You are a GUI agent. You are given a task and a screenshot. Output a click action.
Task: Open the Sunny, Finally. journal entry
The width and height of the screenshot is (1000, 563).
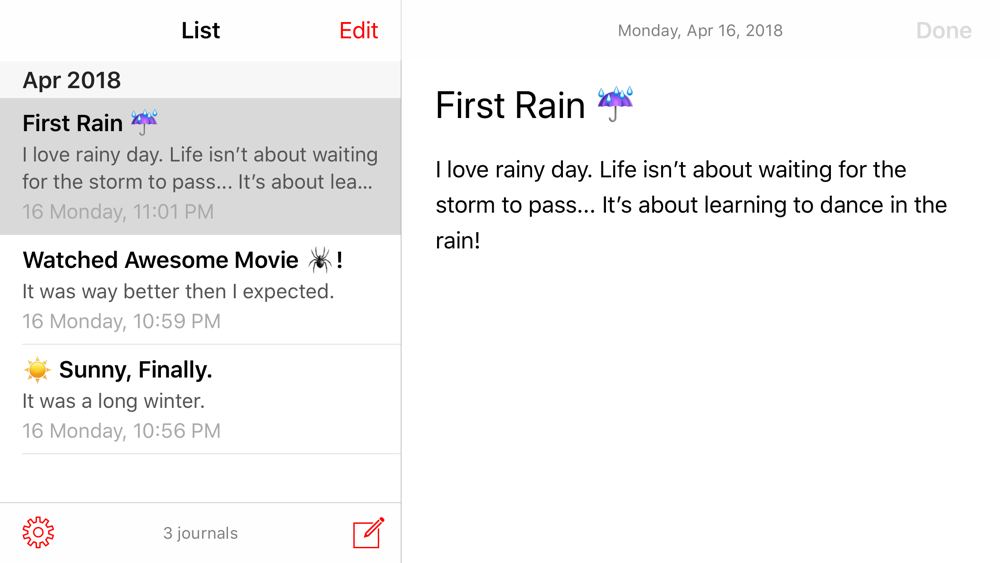[200, 399]
